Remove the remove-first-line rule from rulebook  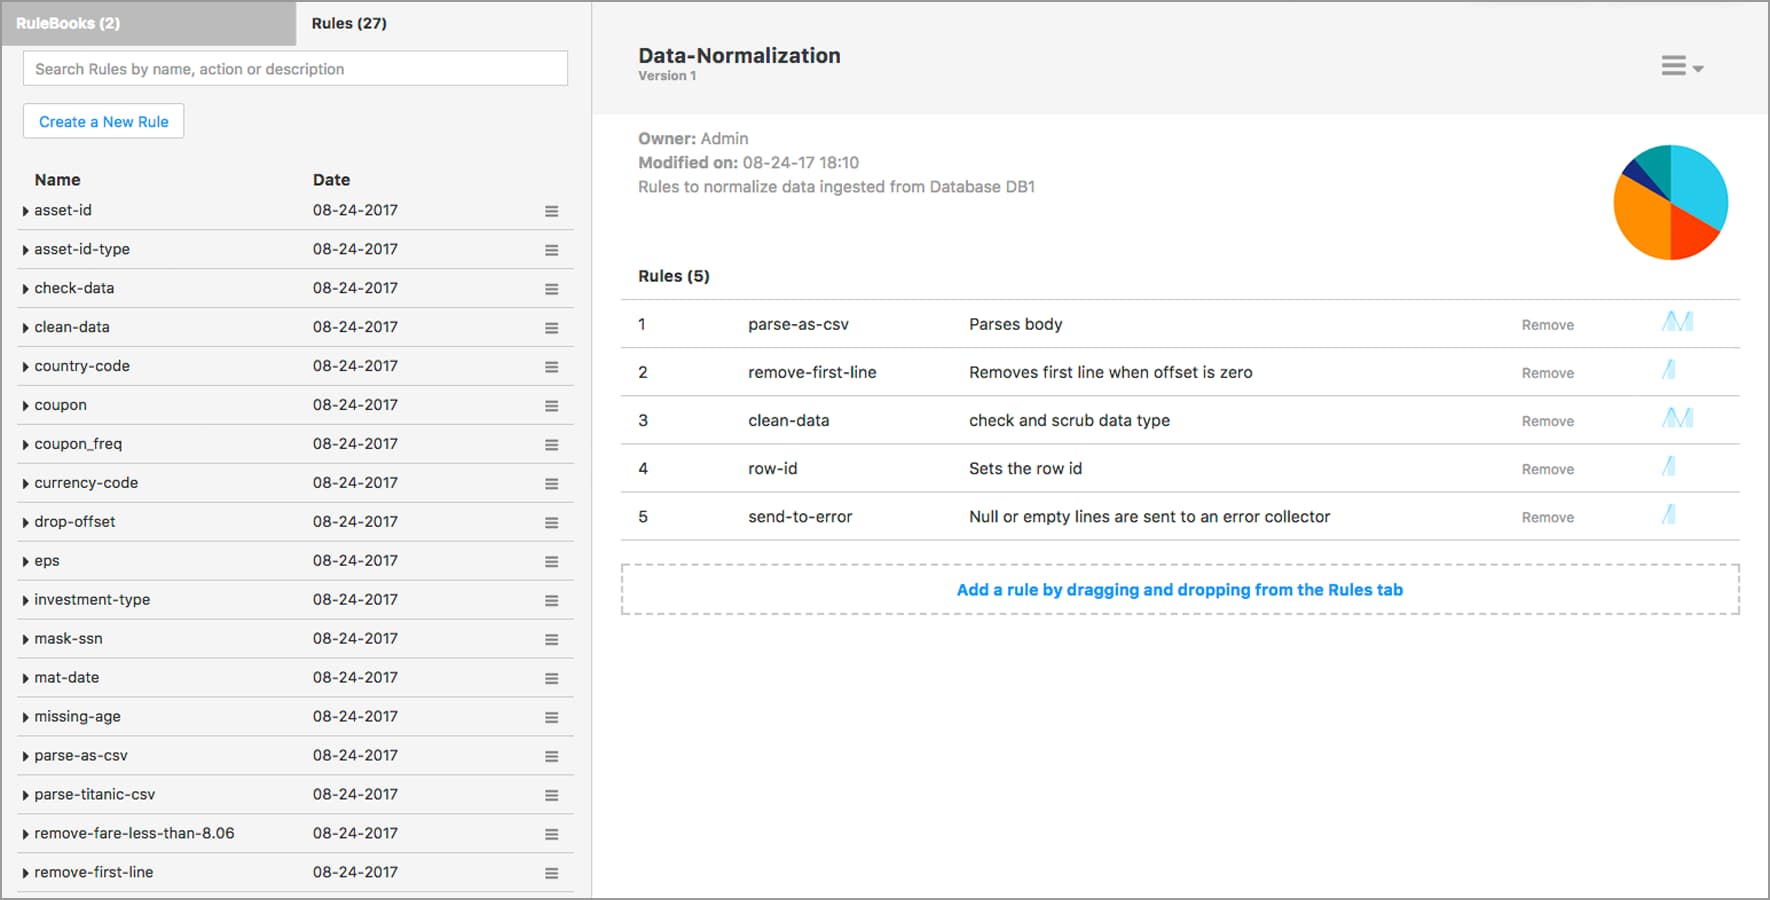(x=1547, y=373)
